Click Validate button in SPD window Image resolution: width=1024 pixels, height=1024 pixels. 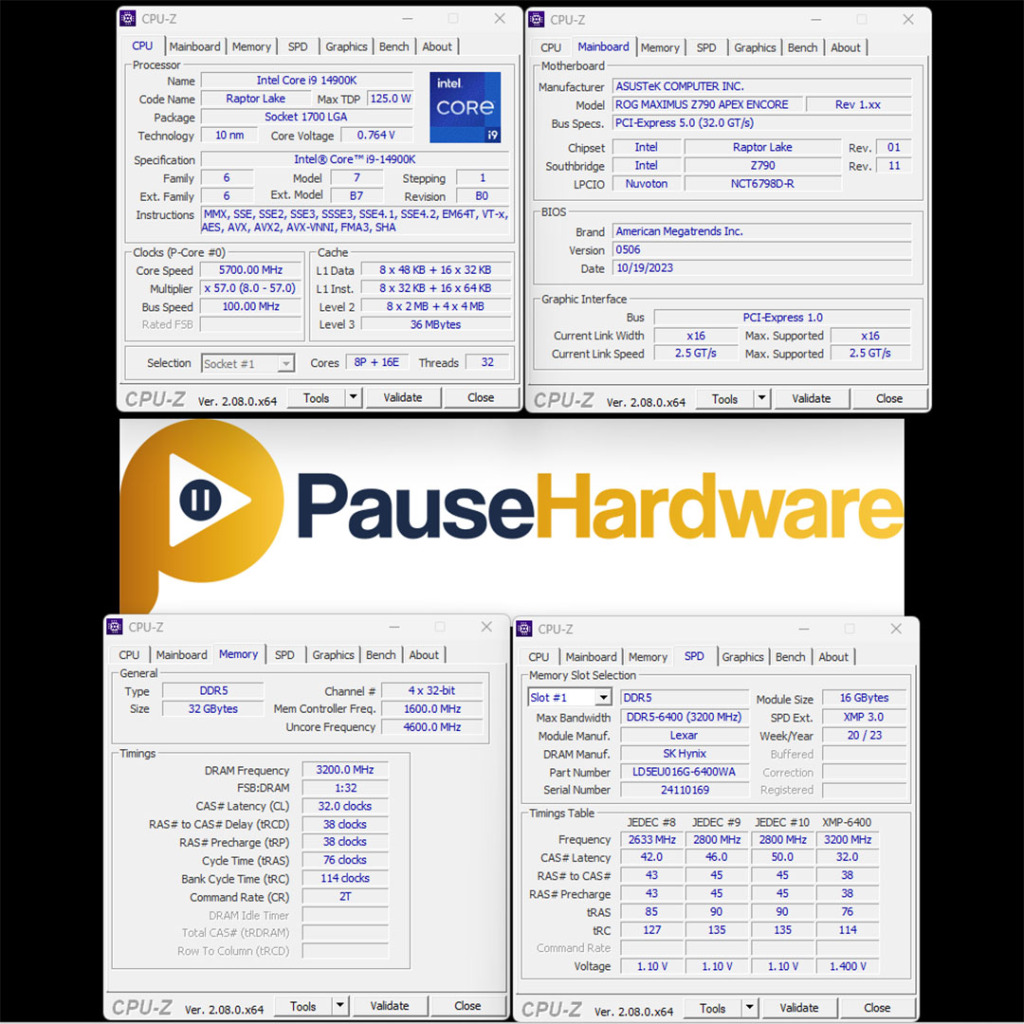(799, 1008)
